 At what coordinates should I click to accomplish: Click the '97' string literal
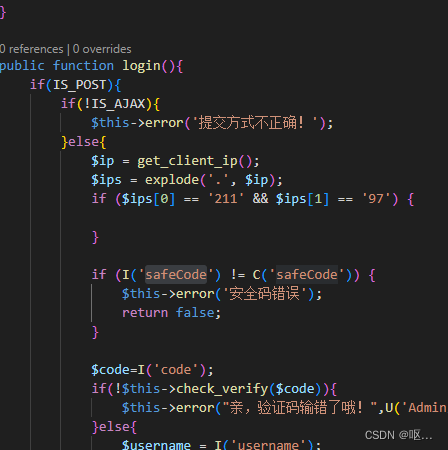coord(376,199)
